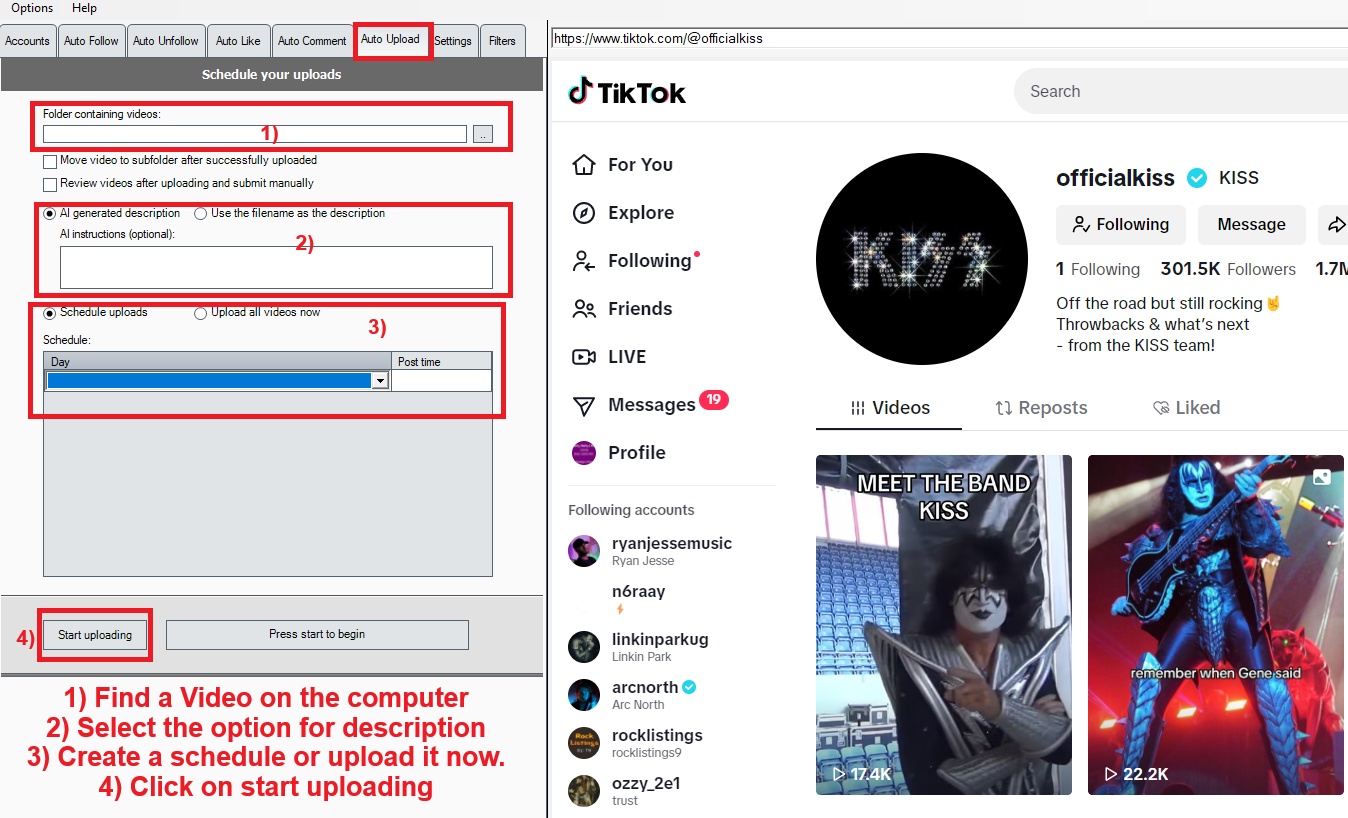Click the folder containing videos field
Image resolution: width=1348 pixels, height=818 pixels.
255,134
